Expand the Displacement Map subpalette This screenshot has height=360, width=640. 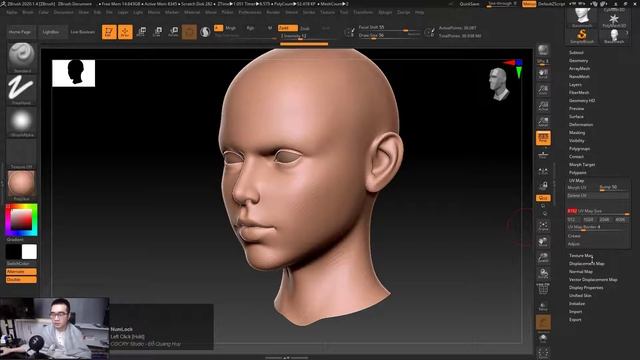(587, 264)
